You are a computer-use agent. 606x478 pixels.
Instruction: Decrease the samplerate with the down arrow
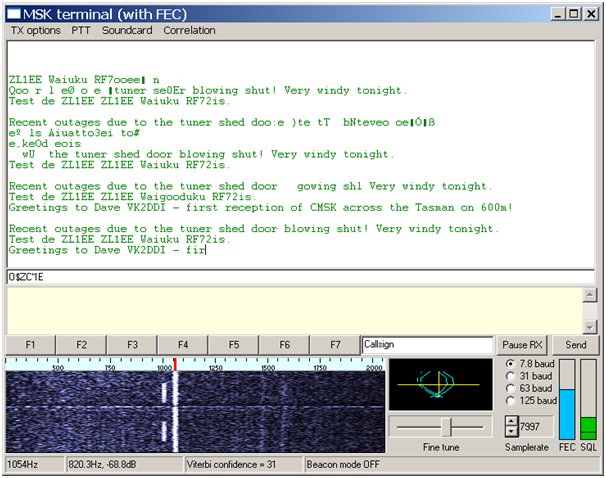511,431
